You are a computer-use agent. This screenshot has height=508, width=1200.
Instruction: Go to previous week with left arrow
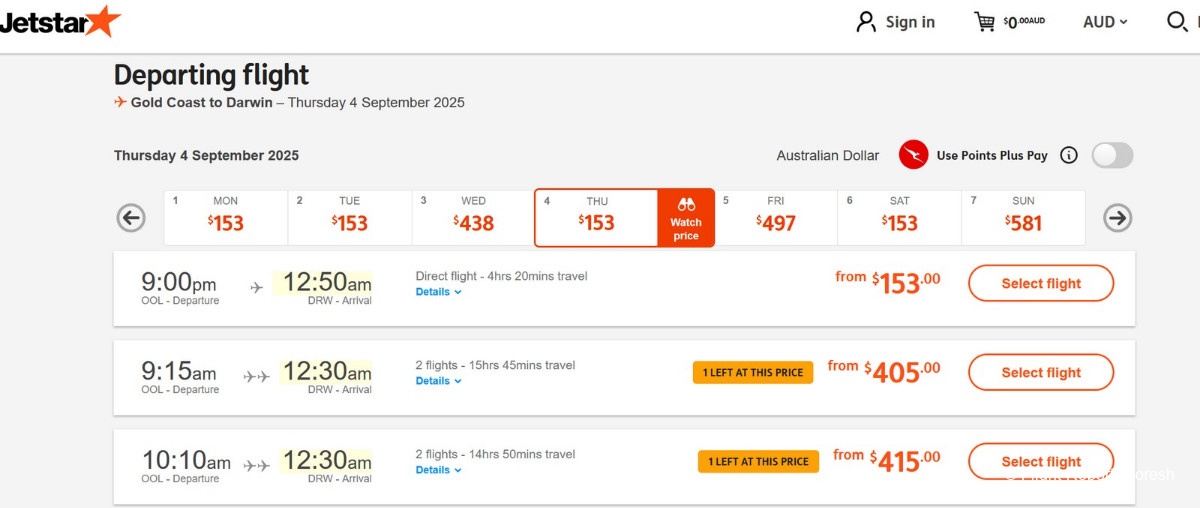coord(131,217)
